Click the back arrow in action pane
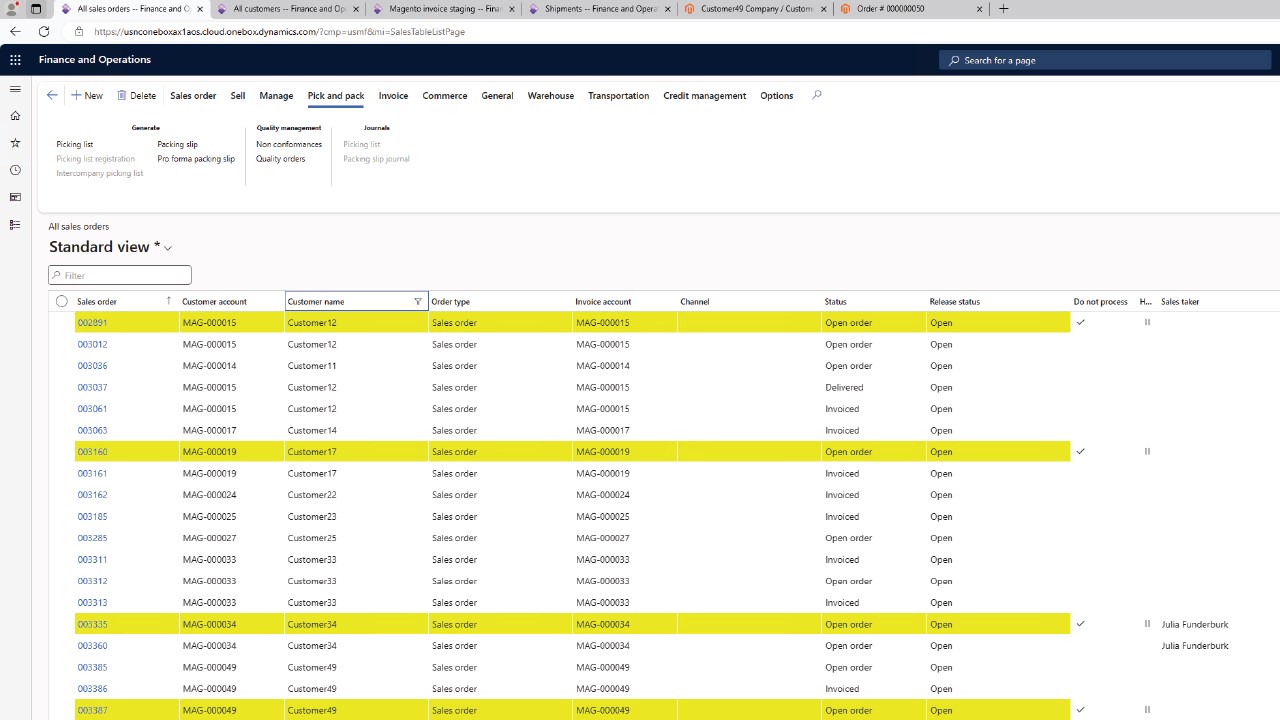1280x720 pixels. [52, 95]
